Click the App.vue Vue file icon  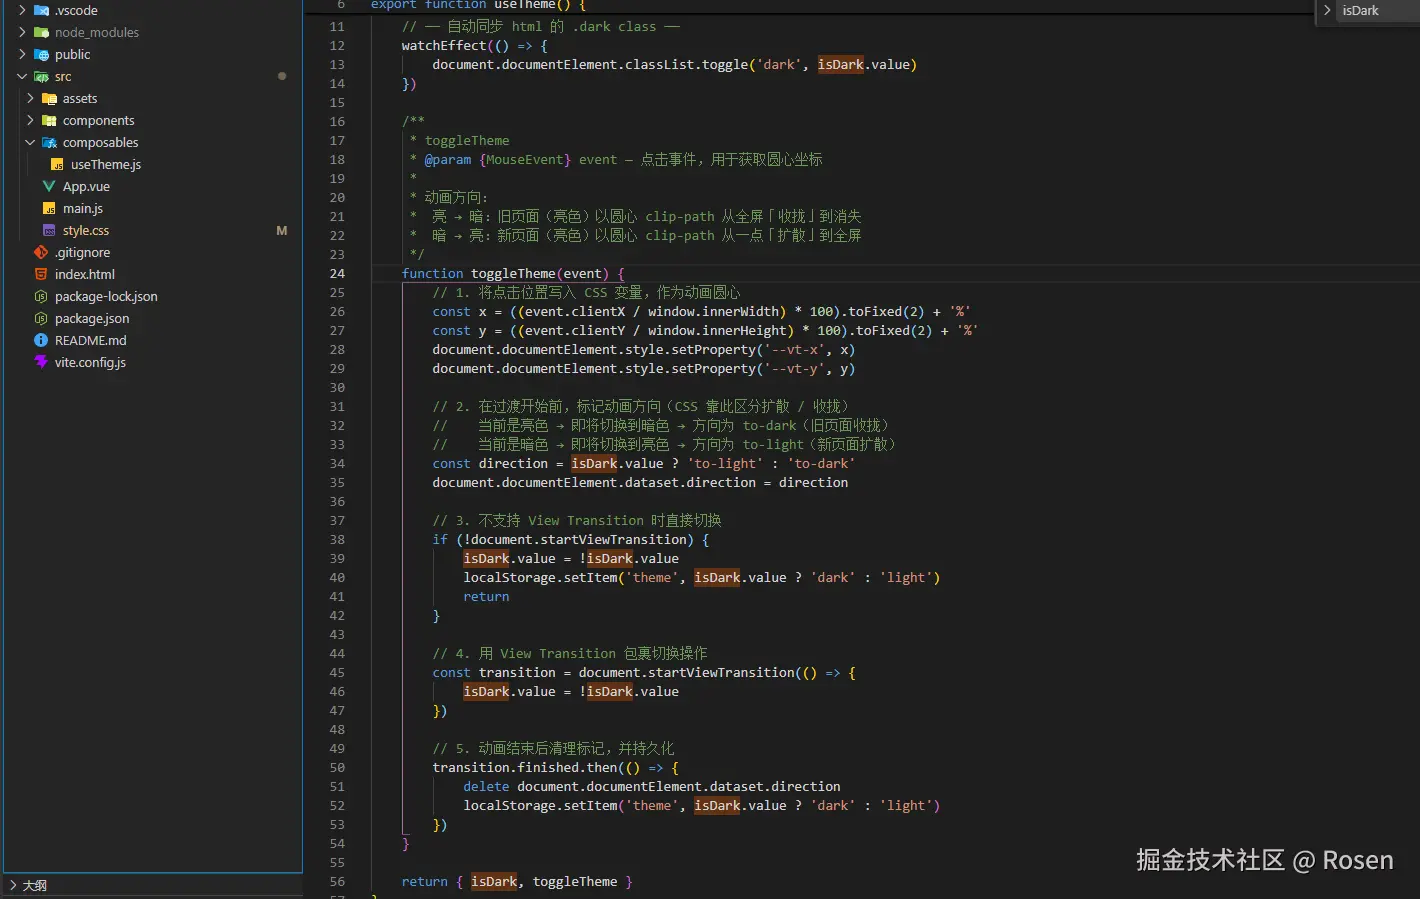coord(49,186)
